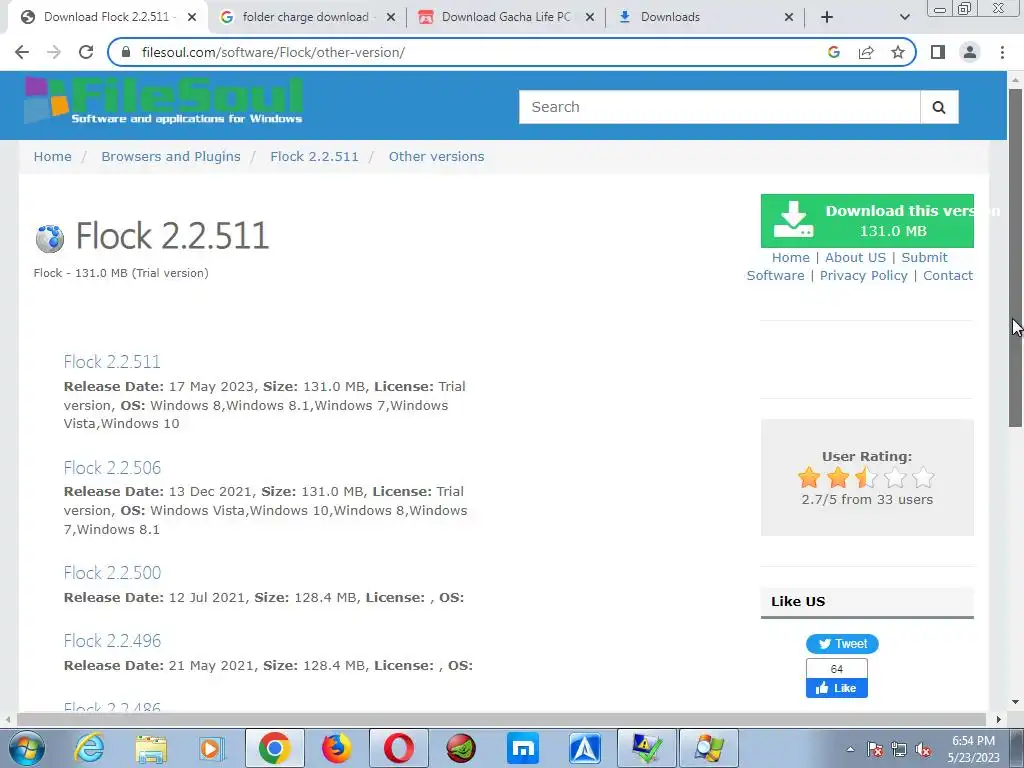The image size is (1024, 768).
Task: Close the Download Flock 2.2.511 tab
Action: tap(192, 17)
